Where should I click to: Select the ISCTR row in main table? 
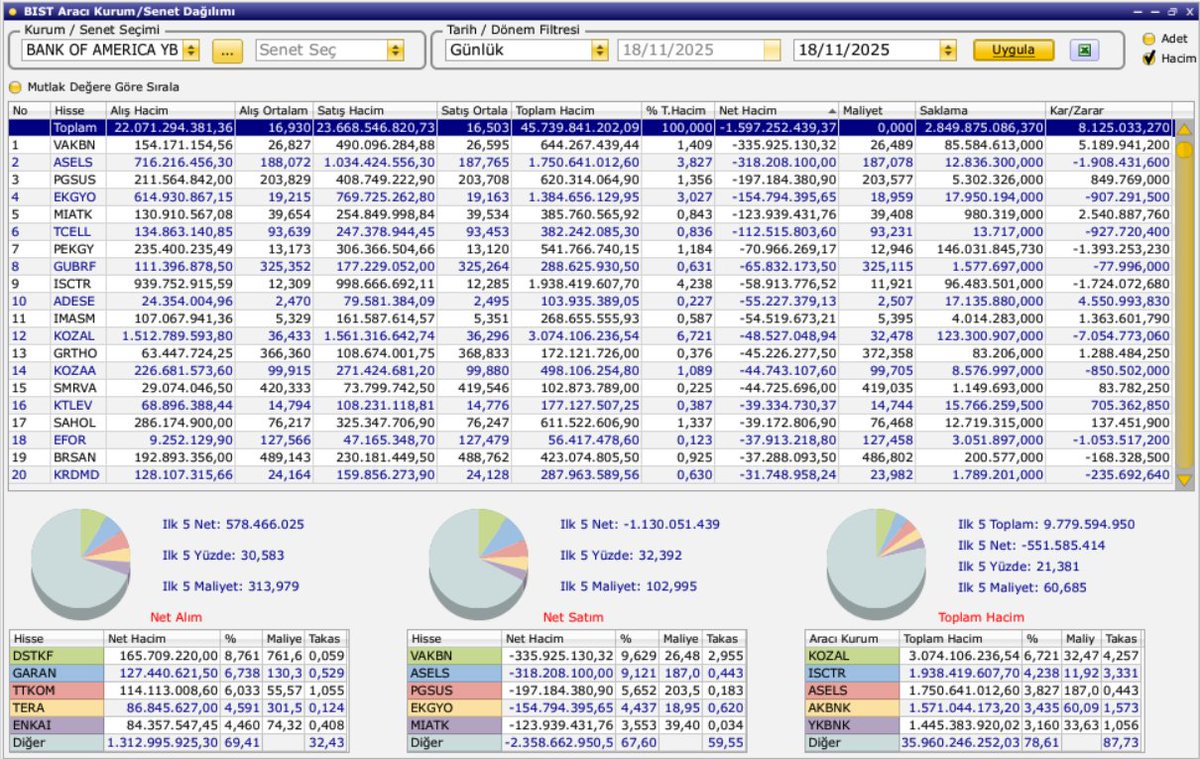[x=590, y=283]
